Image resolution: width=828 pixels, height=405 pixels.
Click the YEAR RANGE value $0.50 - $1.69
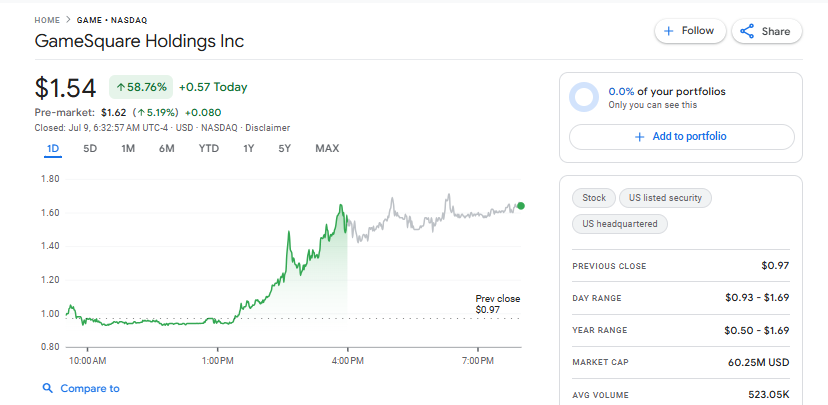tap(757, 331)
